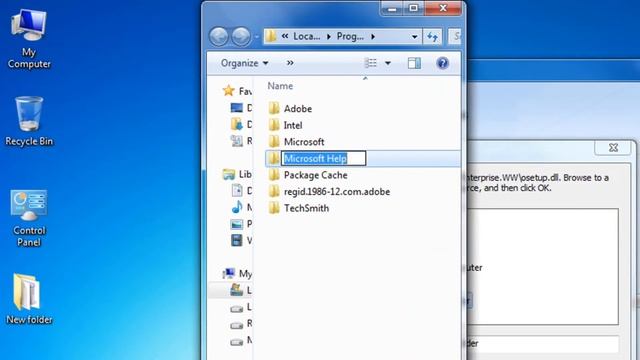Select the New folder desktop icon
This screenshot has height=360, width=640.
(29, 299)
